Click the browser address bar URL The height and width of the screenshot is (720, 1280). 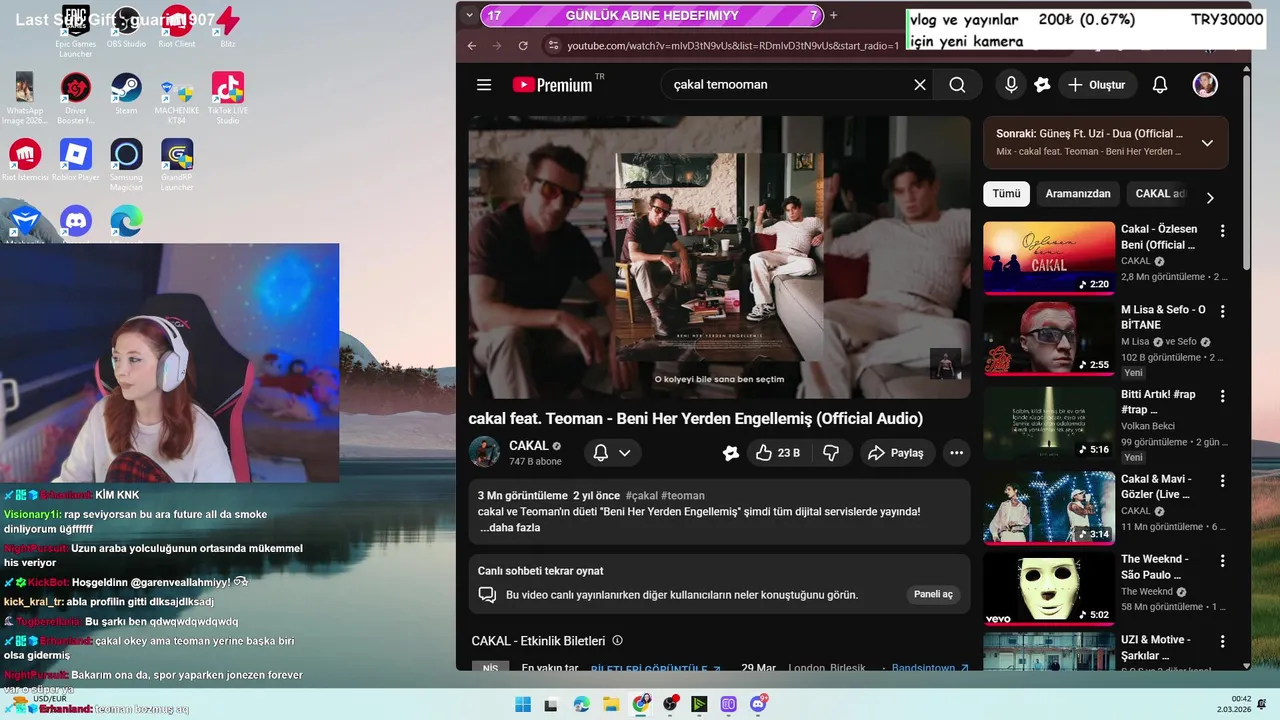tap(733, 46)
